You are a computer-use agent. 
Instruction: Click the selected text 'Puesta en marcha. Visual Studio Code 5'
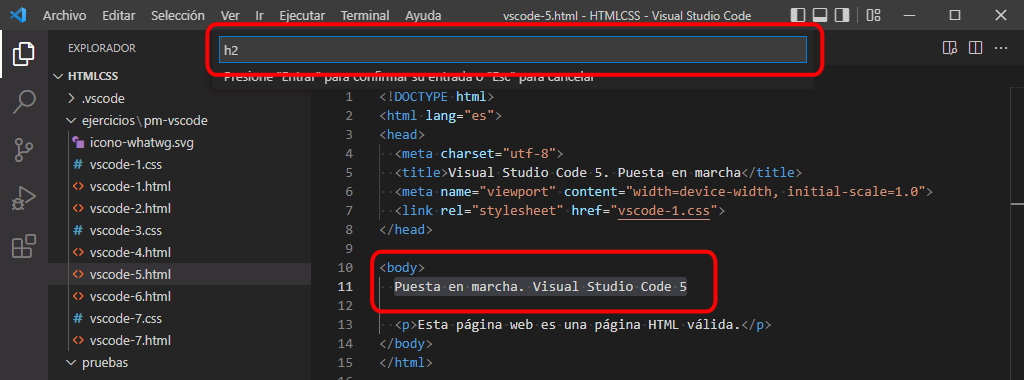(x=540, y=287)
